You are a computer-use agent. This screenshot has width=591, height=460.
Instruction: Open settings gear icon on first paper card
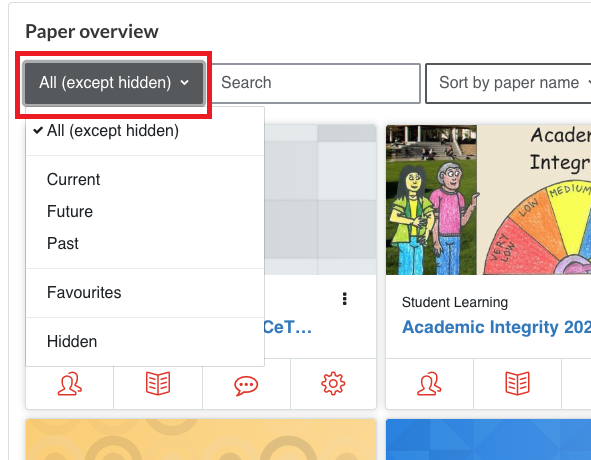(x=333, y=384)
